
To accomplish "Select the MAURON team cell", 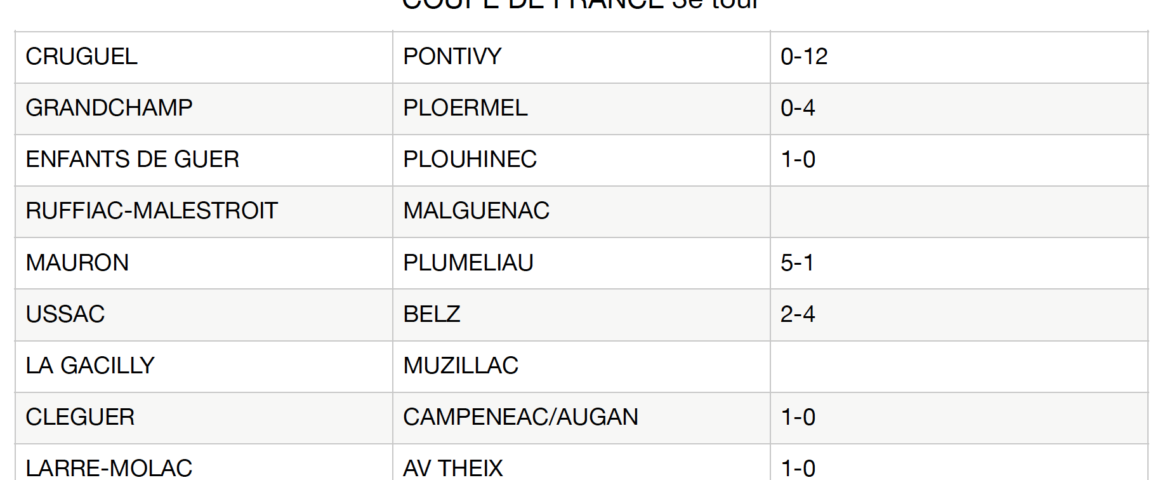I will (x=77, y=263).
